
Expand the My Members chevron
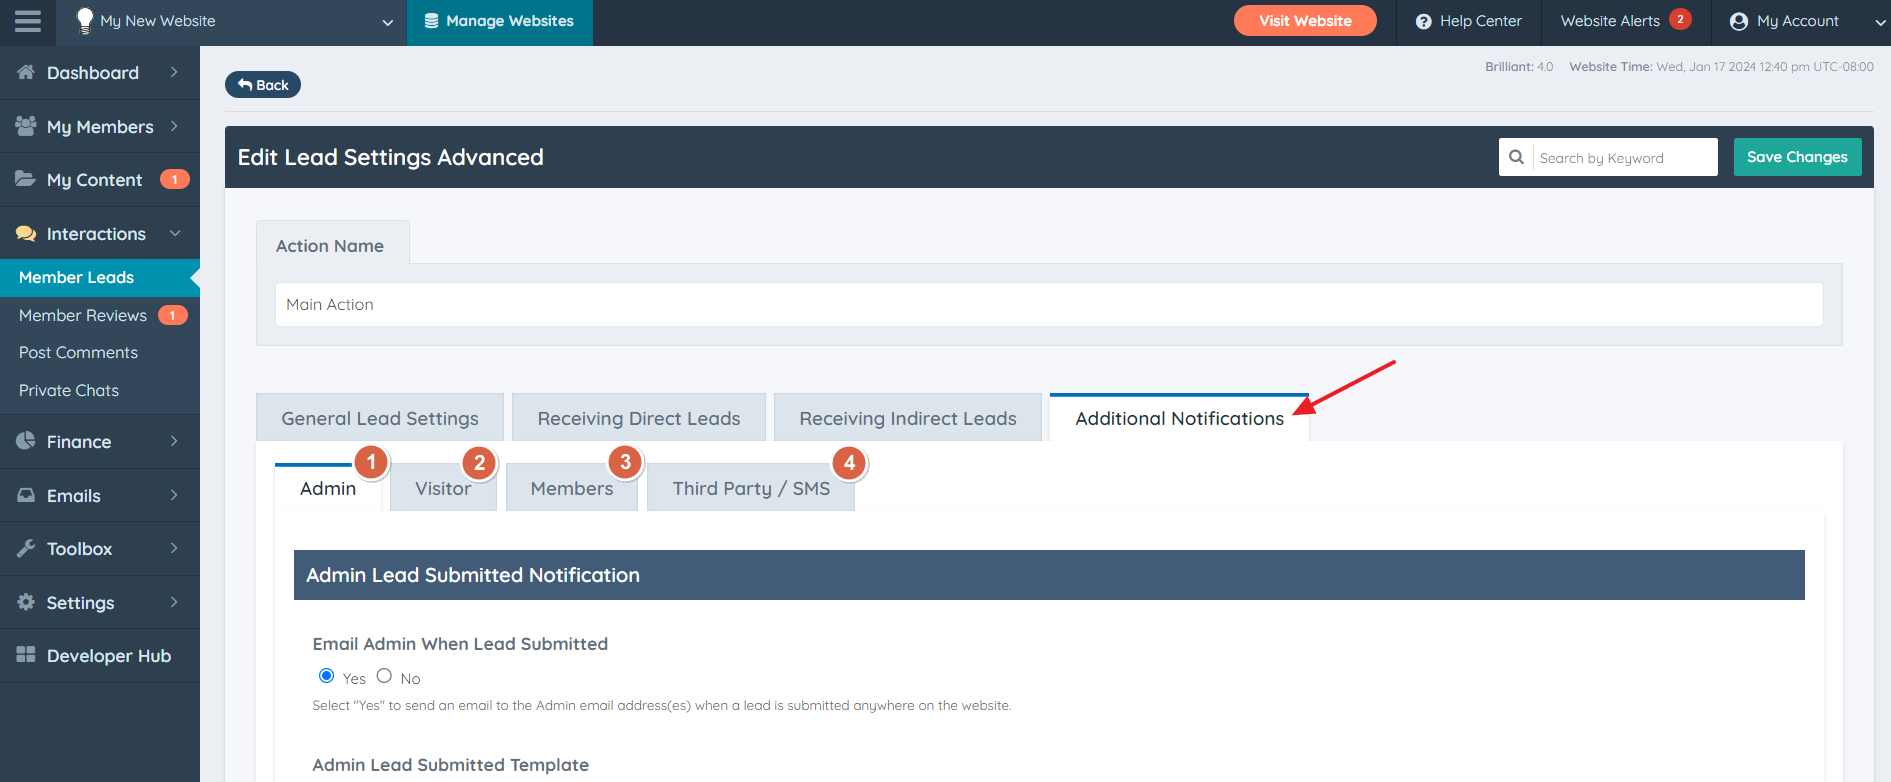click(x=174, y=126)
